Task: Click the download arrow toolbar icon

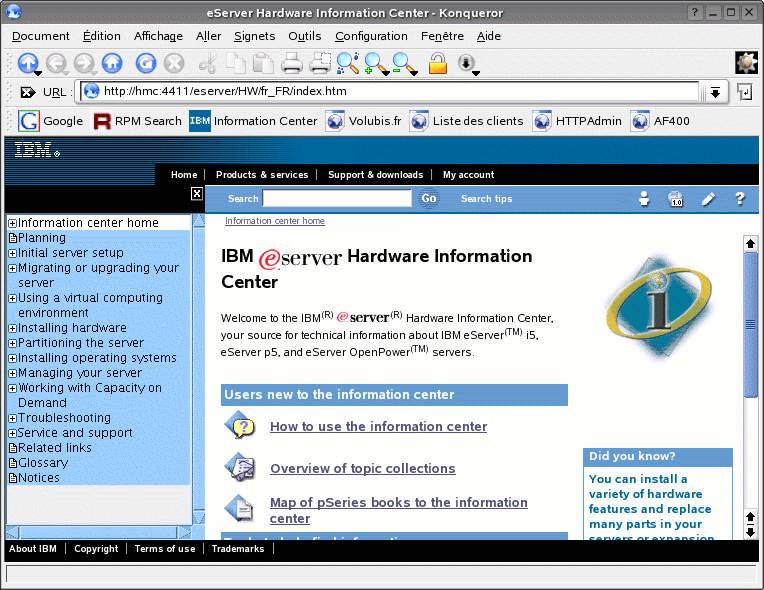Action: pos(466,63)
